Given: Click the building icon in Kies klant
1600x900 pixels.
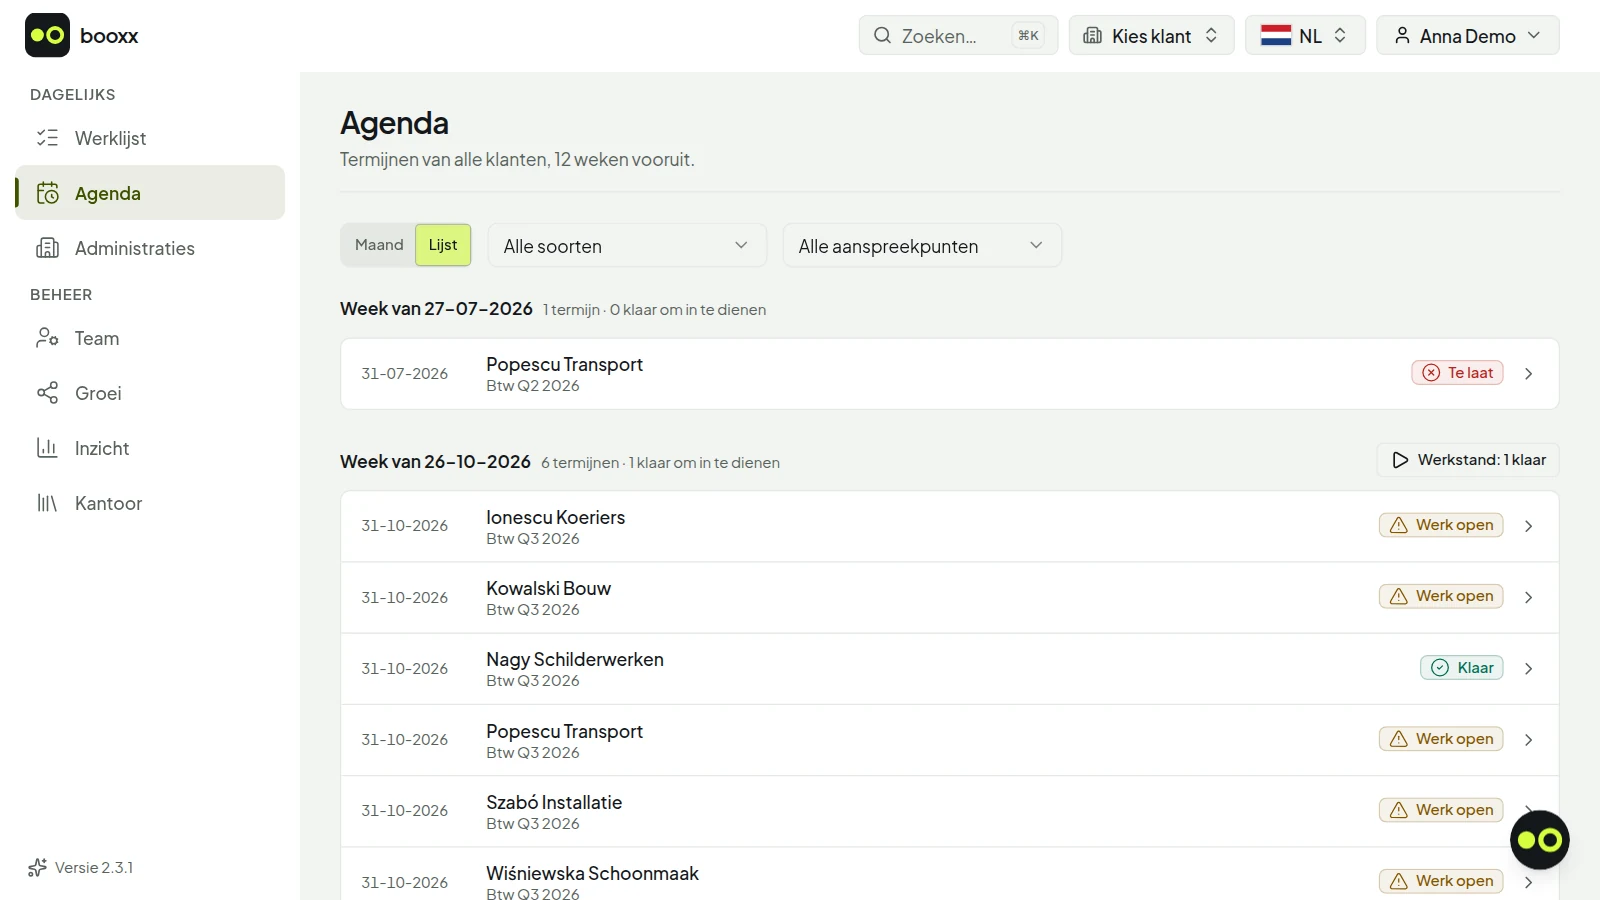Looking at the screenshot, I should coord(1093,35).
